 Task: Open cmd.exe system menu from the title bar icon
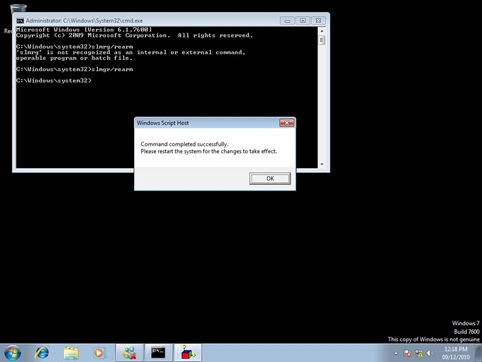tap(20, 21)
